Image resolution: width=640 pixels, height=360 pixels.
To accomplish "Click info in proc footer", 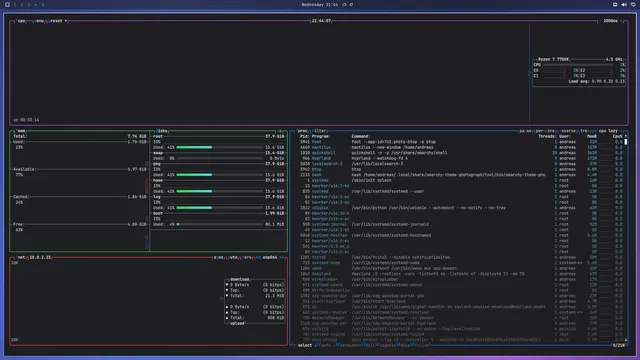I will point(326,345).
